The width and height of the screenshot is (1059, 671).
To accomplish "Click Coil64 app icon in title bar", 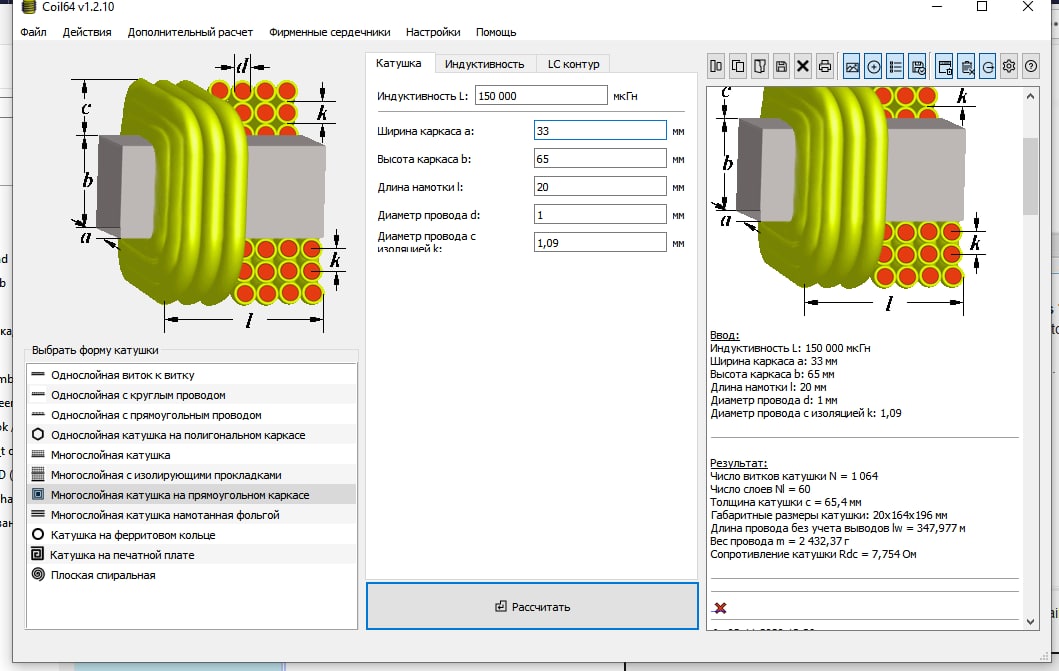I will tap(28, 7).
